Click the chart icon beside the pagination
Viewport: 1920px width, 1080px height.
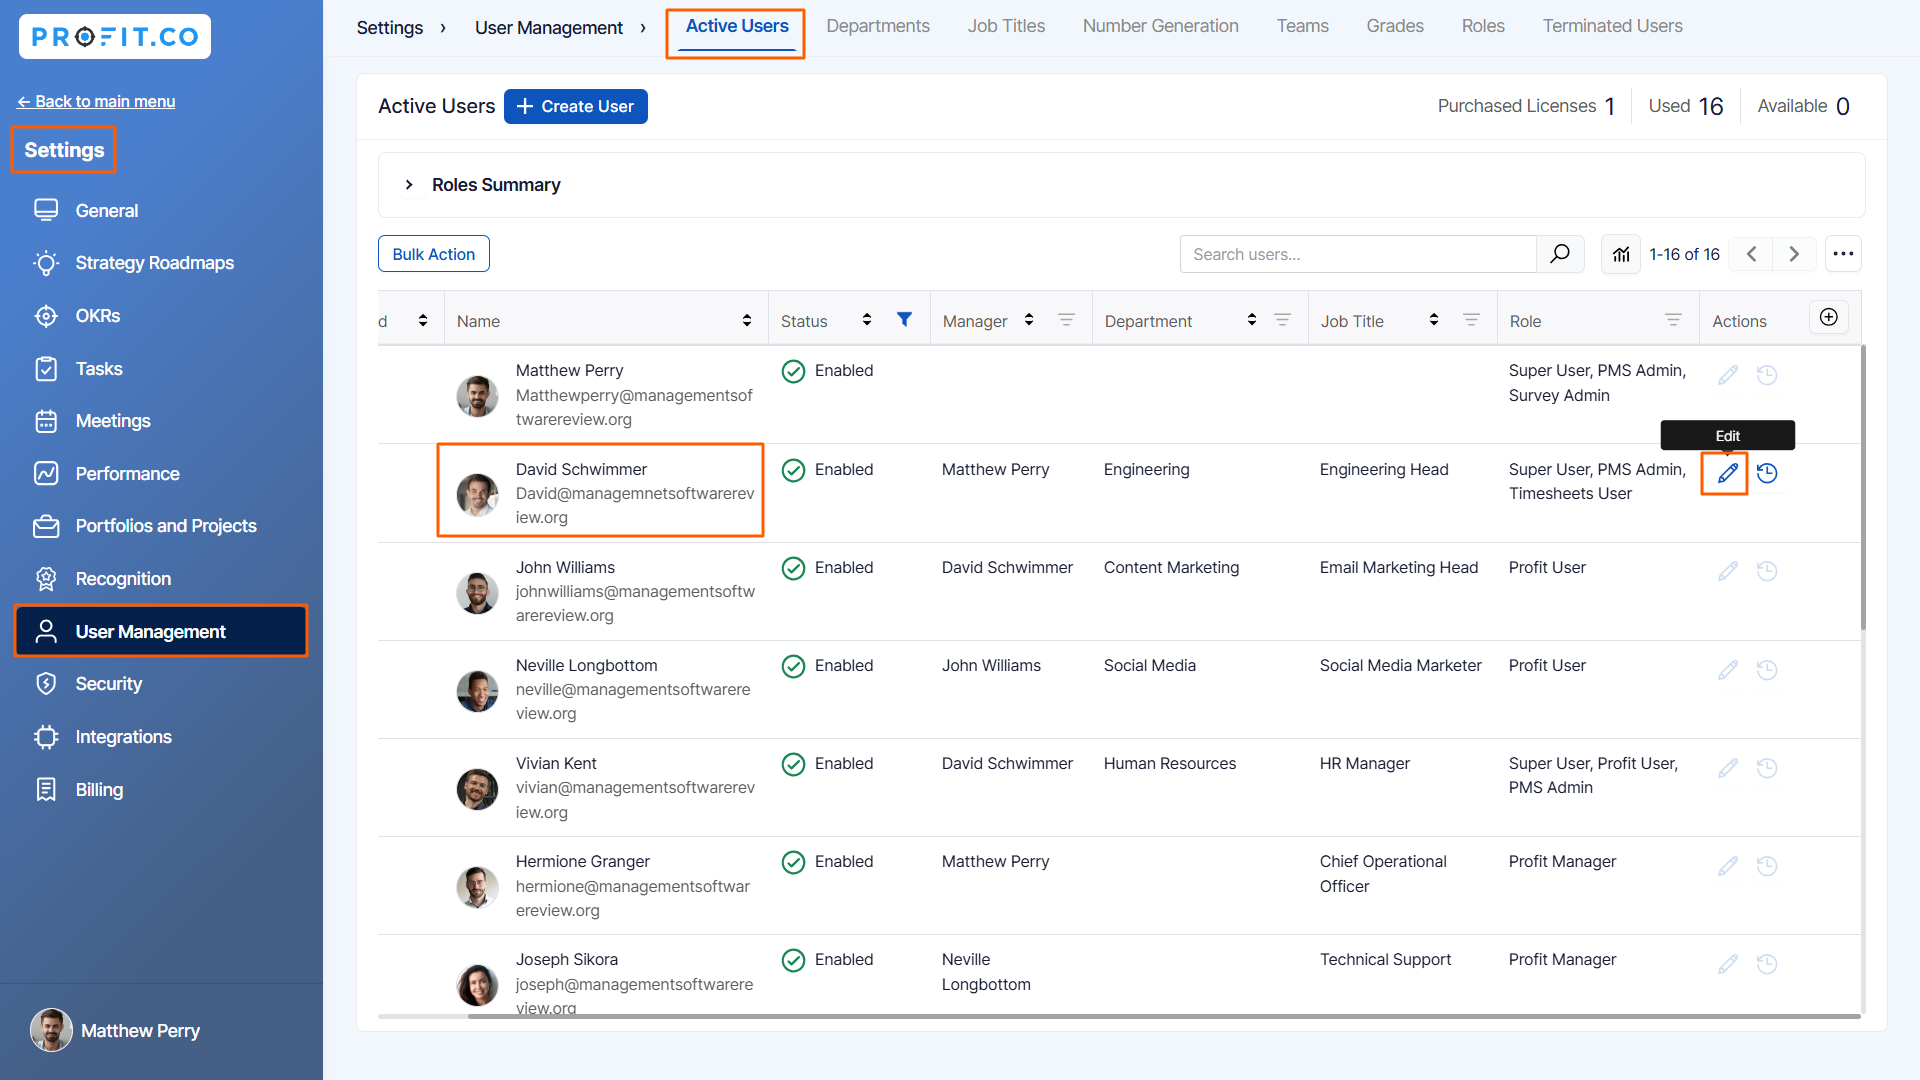pyautogui.click(x=1621, y=254)
